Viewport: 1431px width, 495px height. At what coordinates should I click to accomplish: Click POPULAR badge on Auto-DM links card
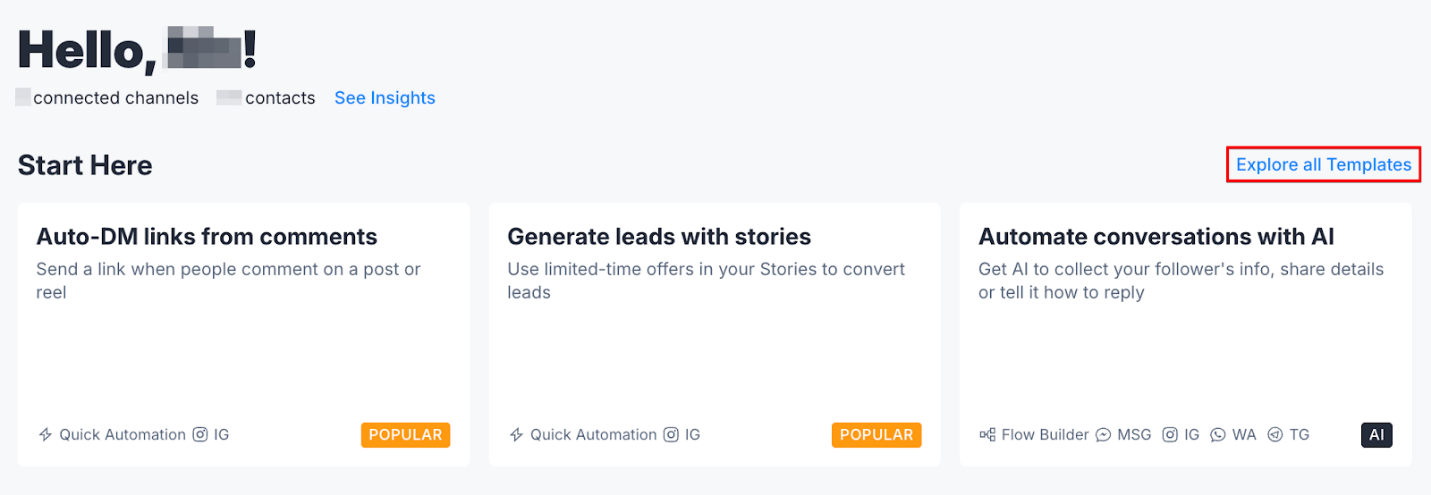[x=405, y=435]
